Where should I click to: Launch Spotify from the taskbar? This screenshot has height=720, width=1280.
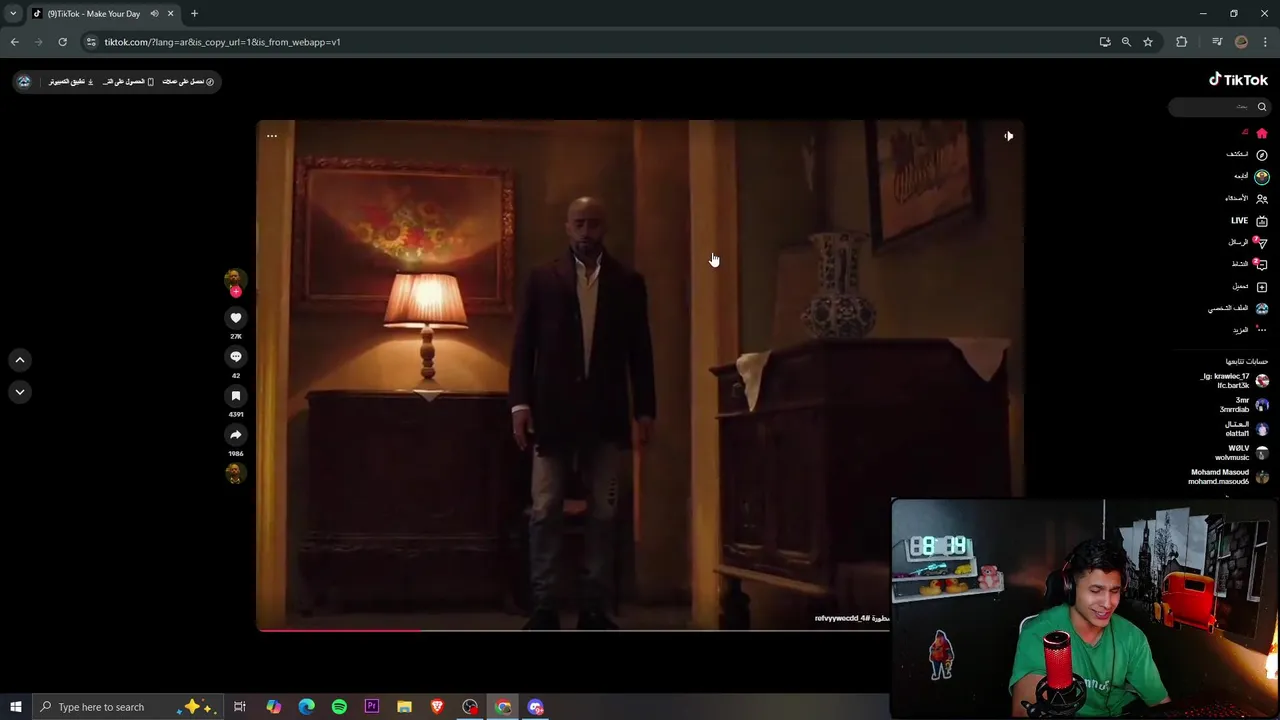tap(339, 707)
